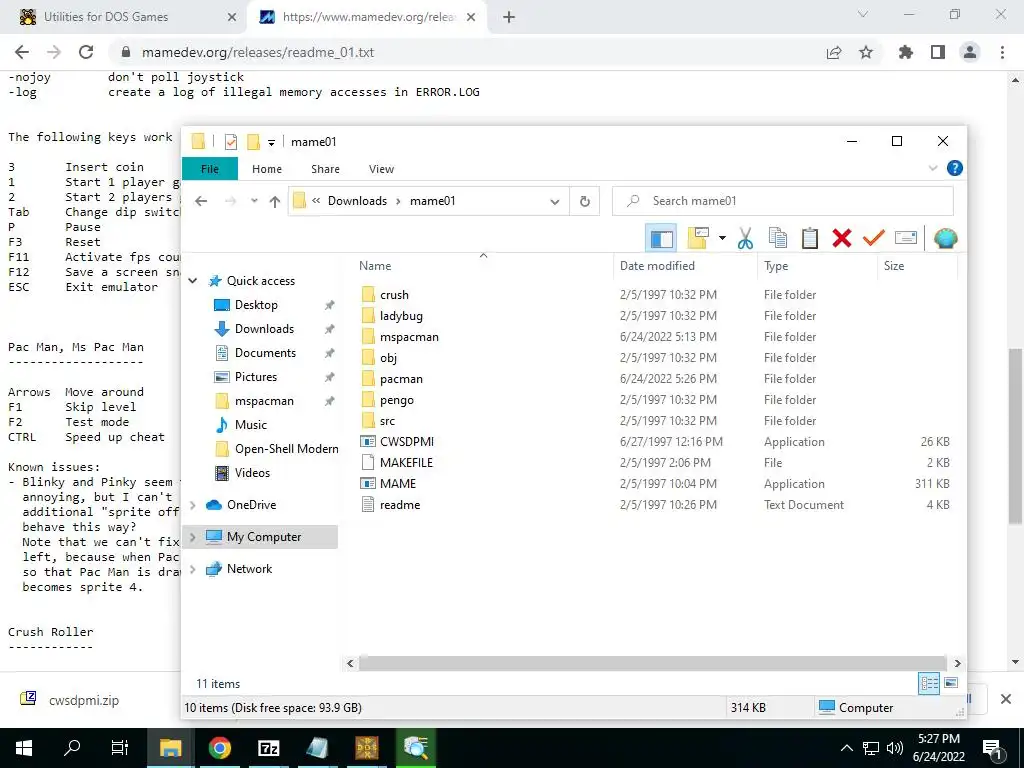The image size is (1024, 768).
Task: Switch to Details view layout button
Action: tap(929, 684)
